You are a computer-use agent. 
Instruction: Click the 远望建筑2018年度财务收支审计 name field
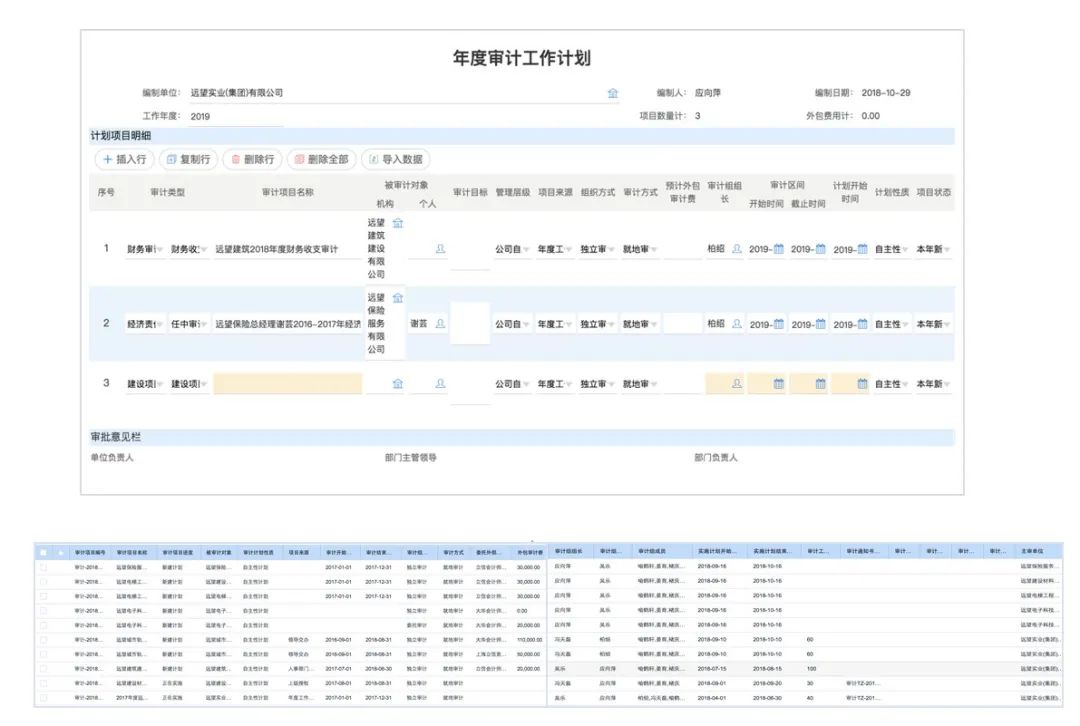287,249
